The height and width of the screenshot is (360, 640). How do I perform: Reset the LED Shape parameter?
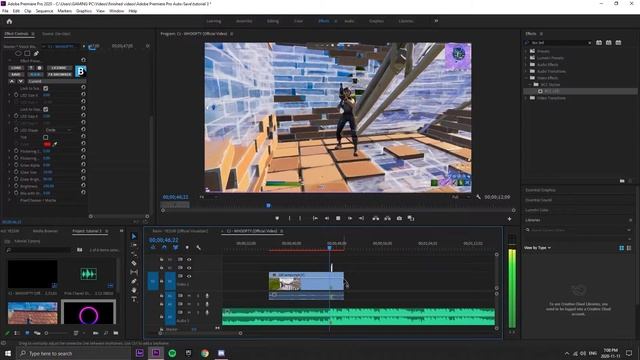83,130
